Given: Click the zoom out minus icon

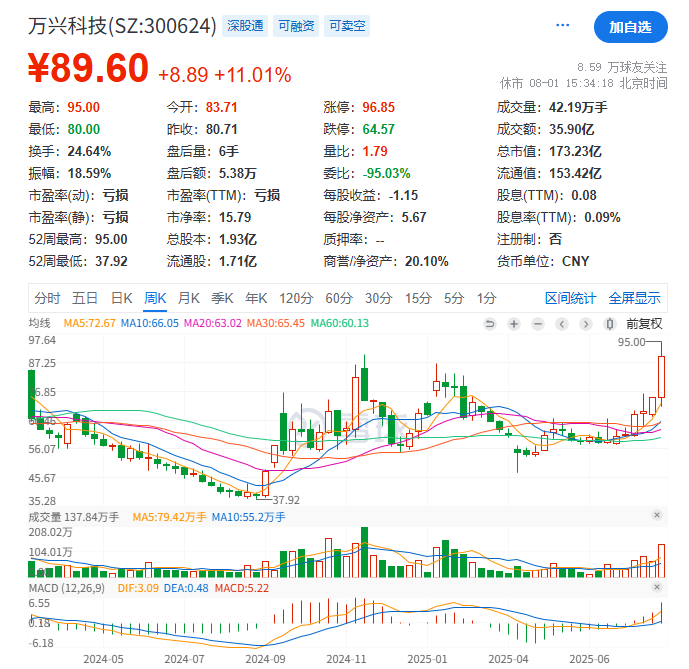Looking at the screenshot, I should click(537, 324).
